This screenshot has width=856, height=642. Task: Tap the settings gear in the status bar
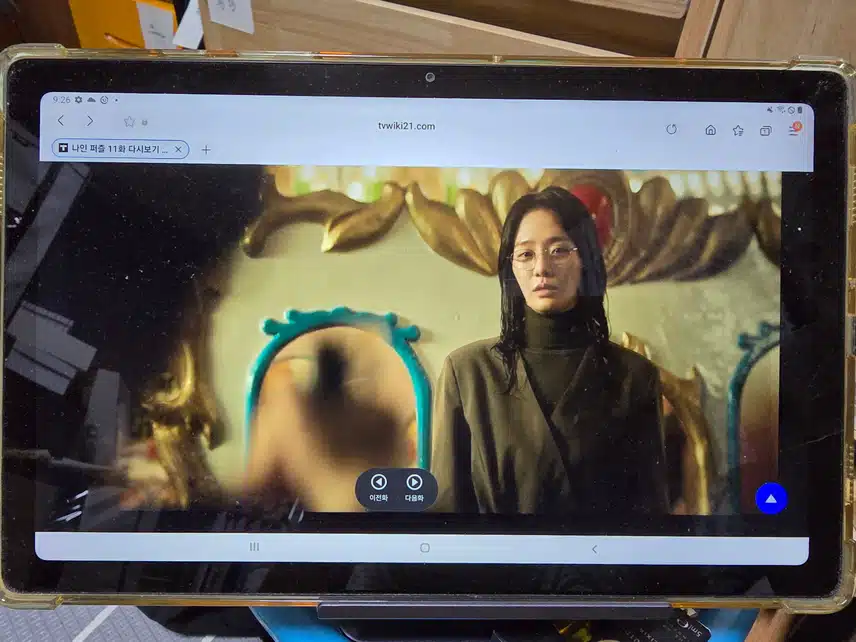coord(79,99)
